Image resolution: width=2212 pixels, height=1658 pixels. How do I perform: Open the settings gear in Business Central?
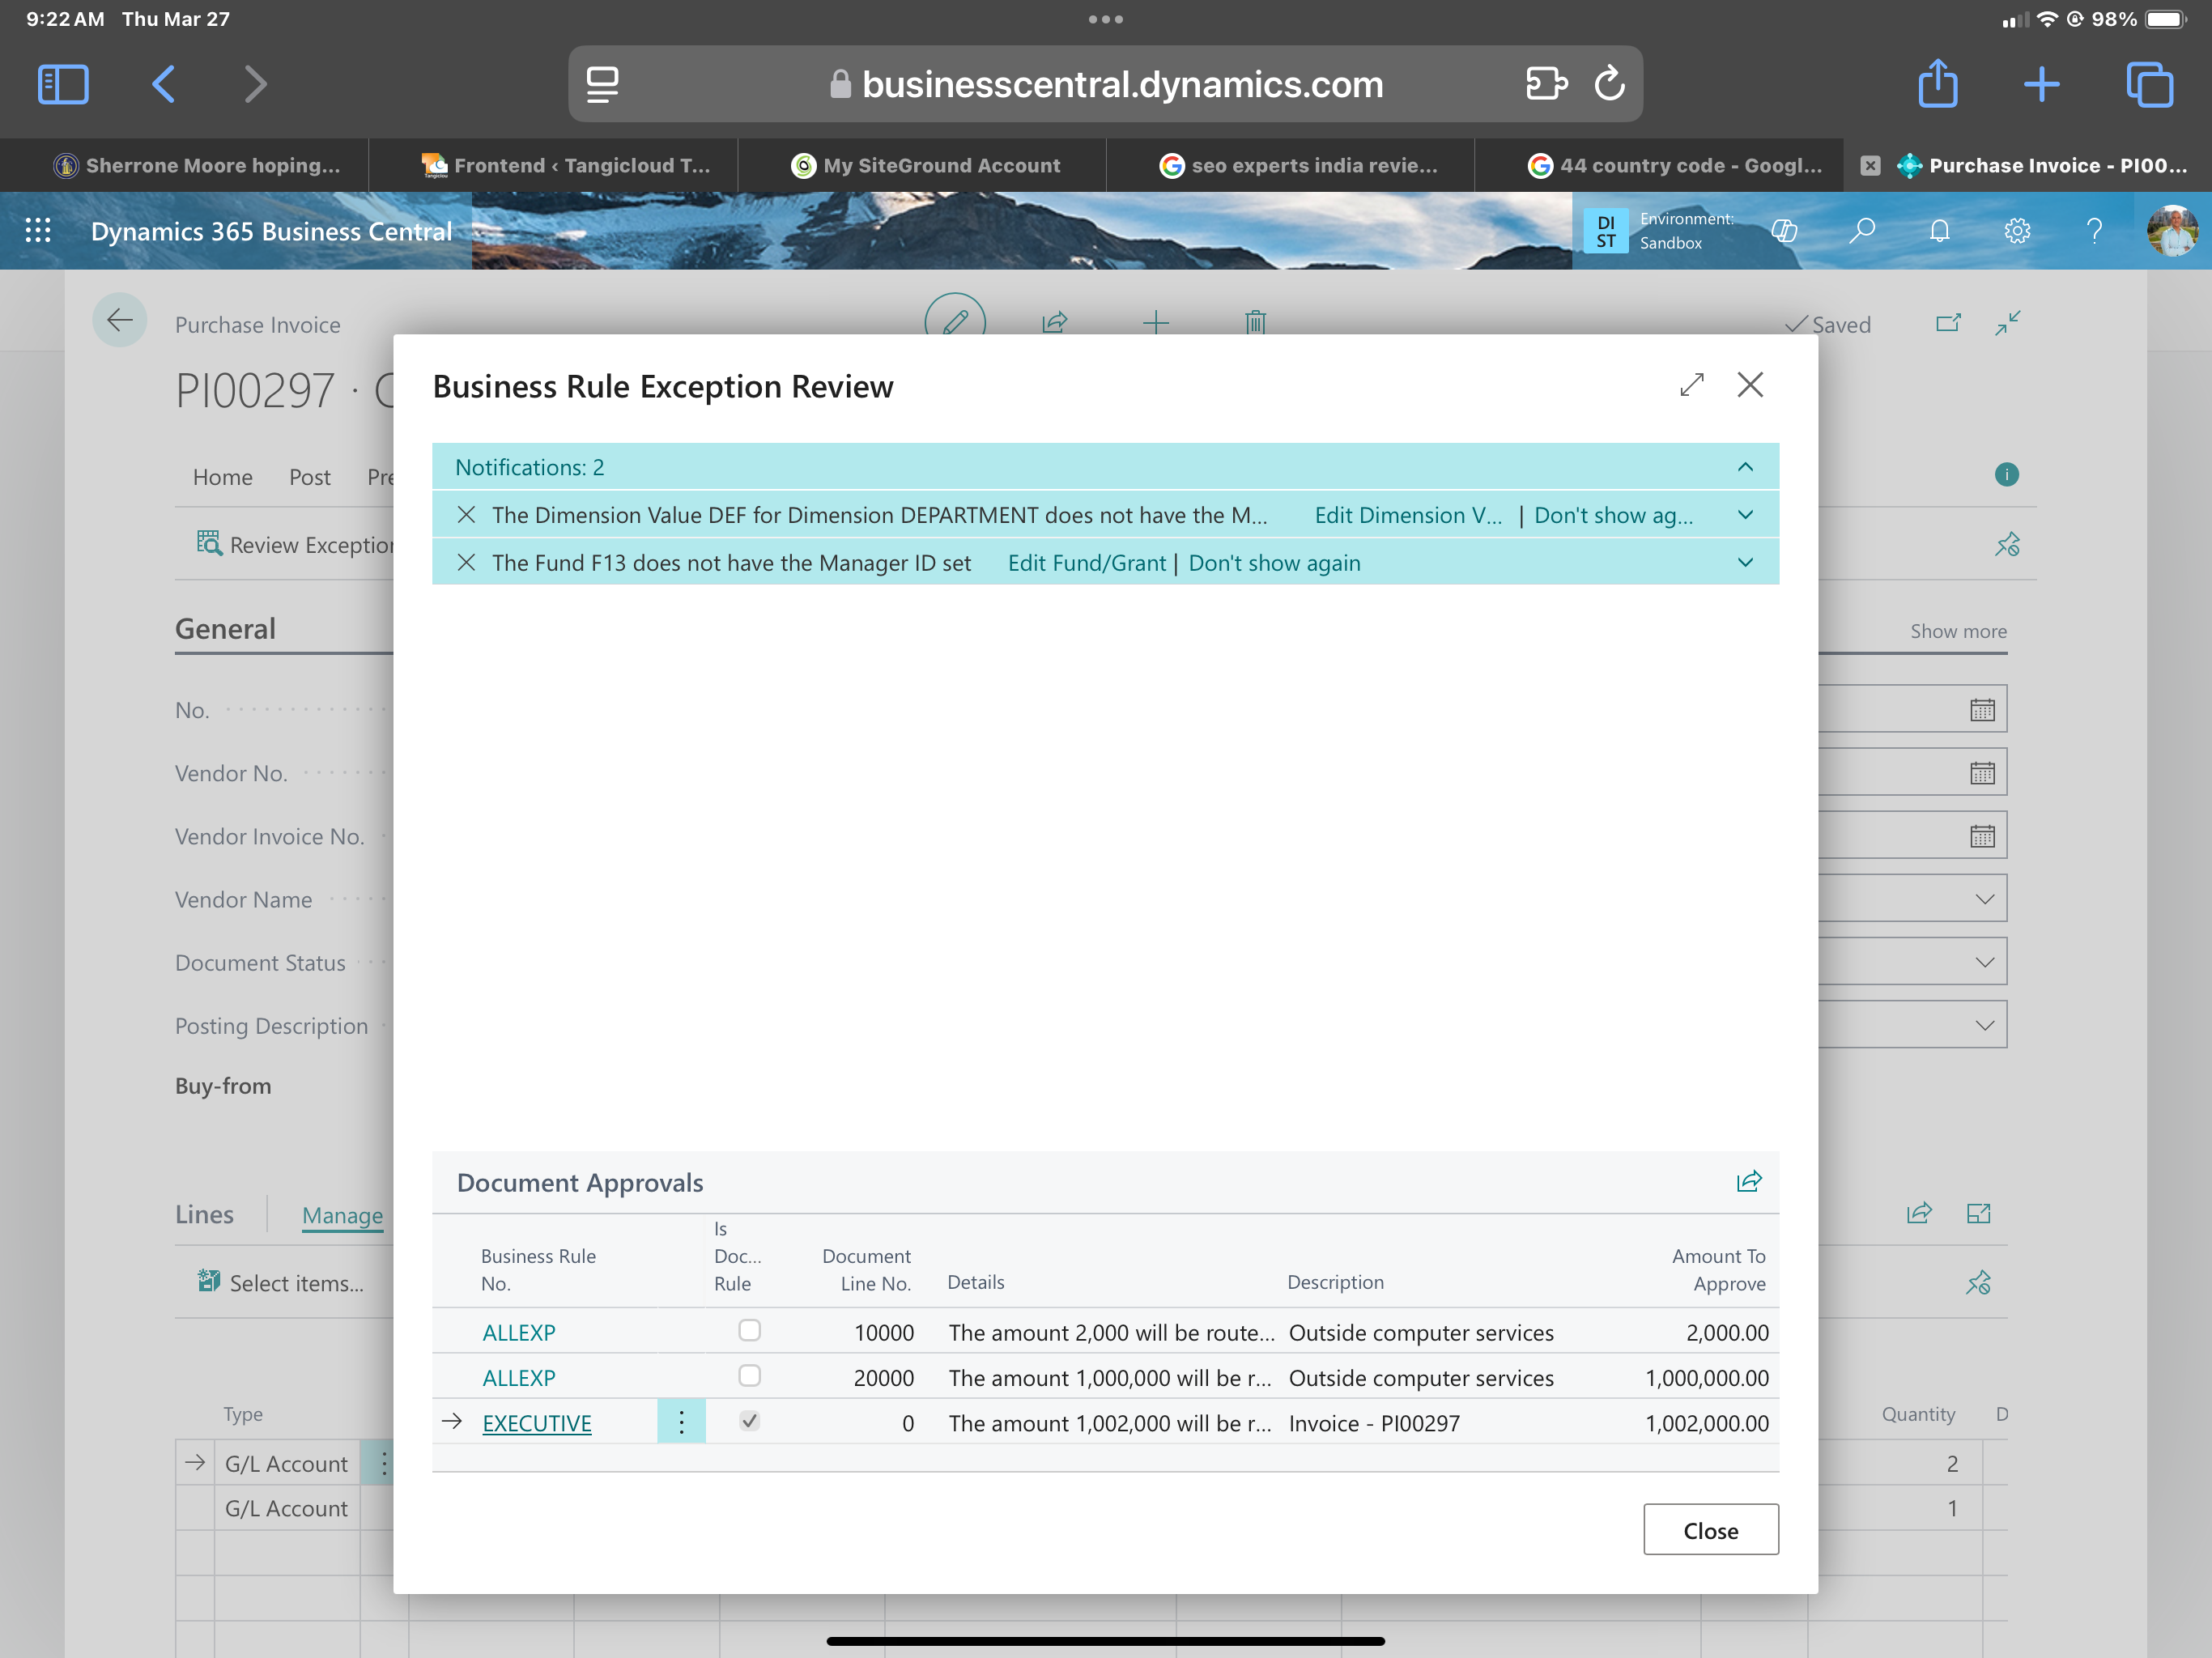coord(2017,231)
